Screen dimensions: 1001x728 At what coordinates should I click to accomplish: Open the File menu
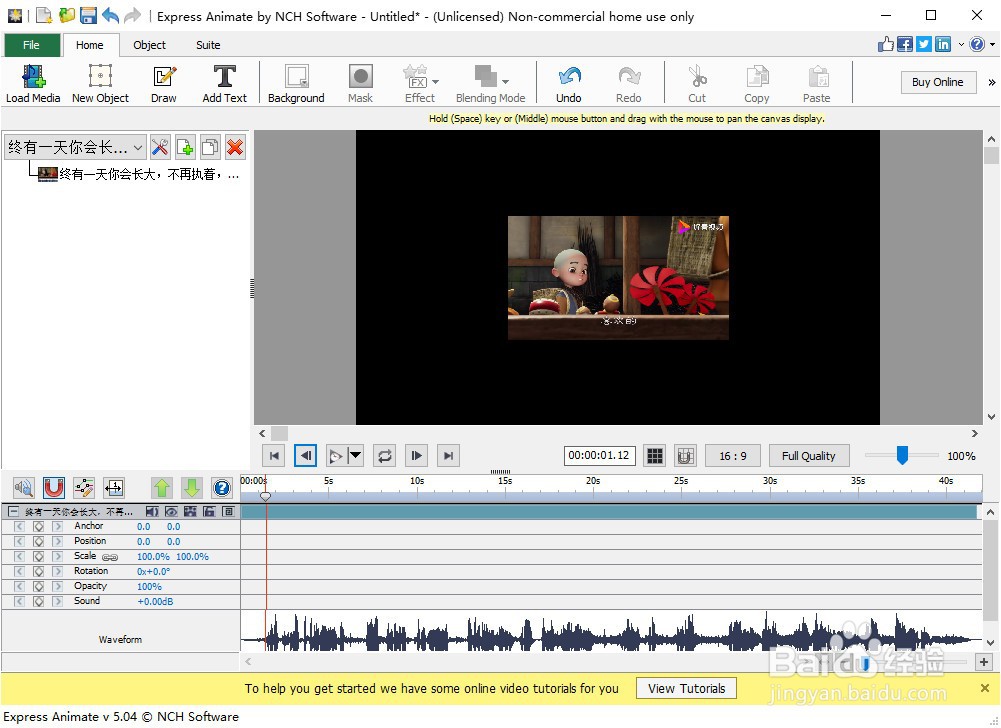tap(31, 45)
